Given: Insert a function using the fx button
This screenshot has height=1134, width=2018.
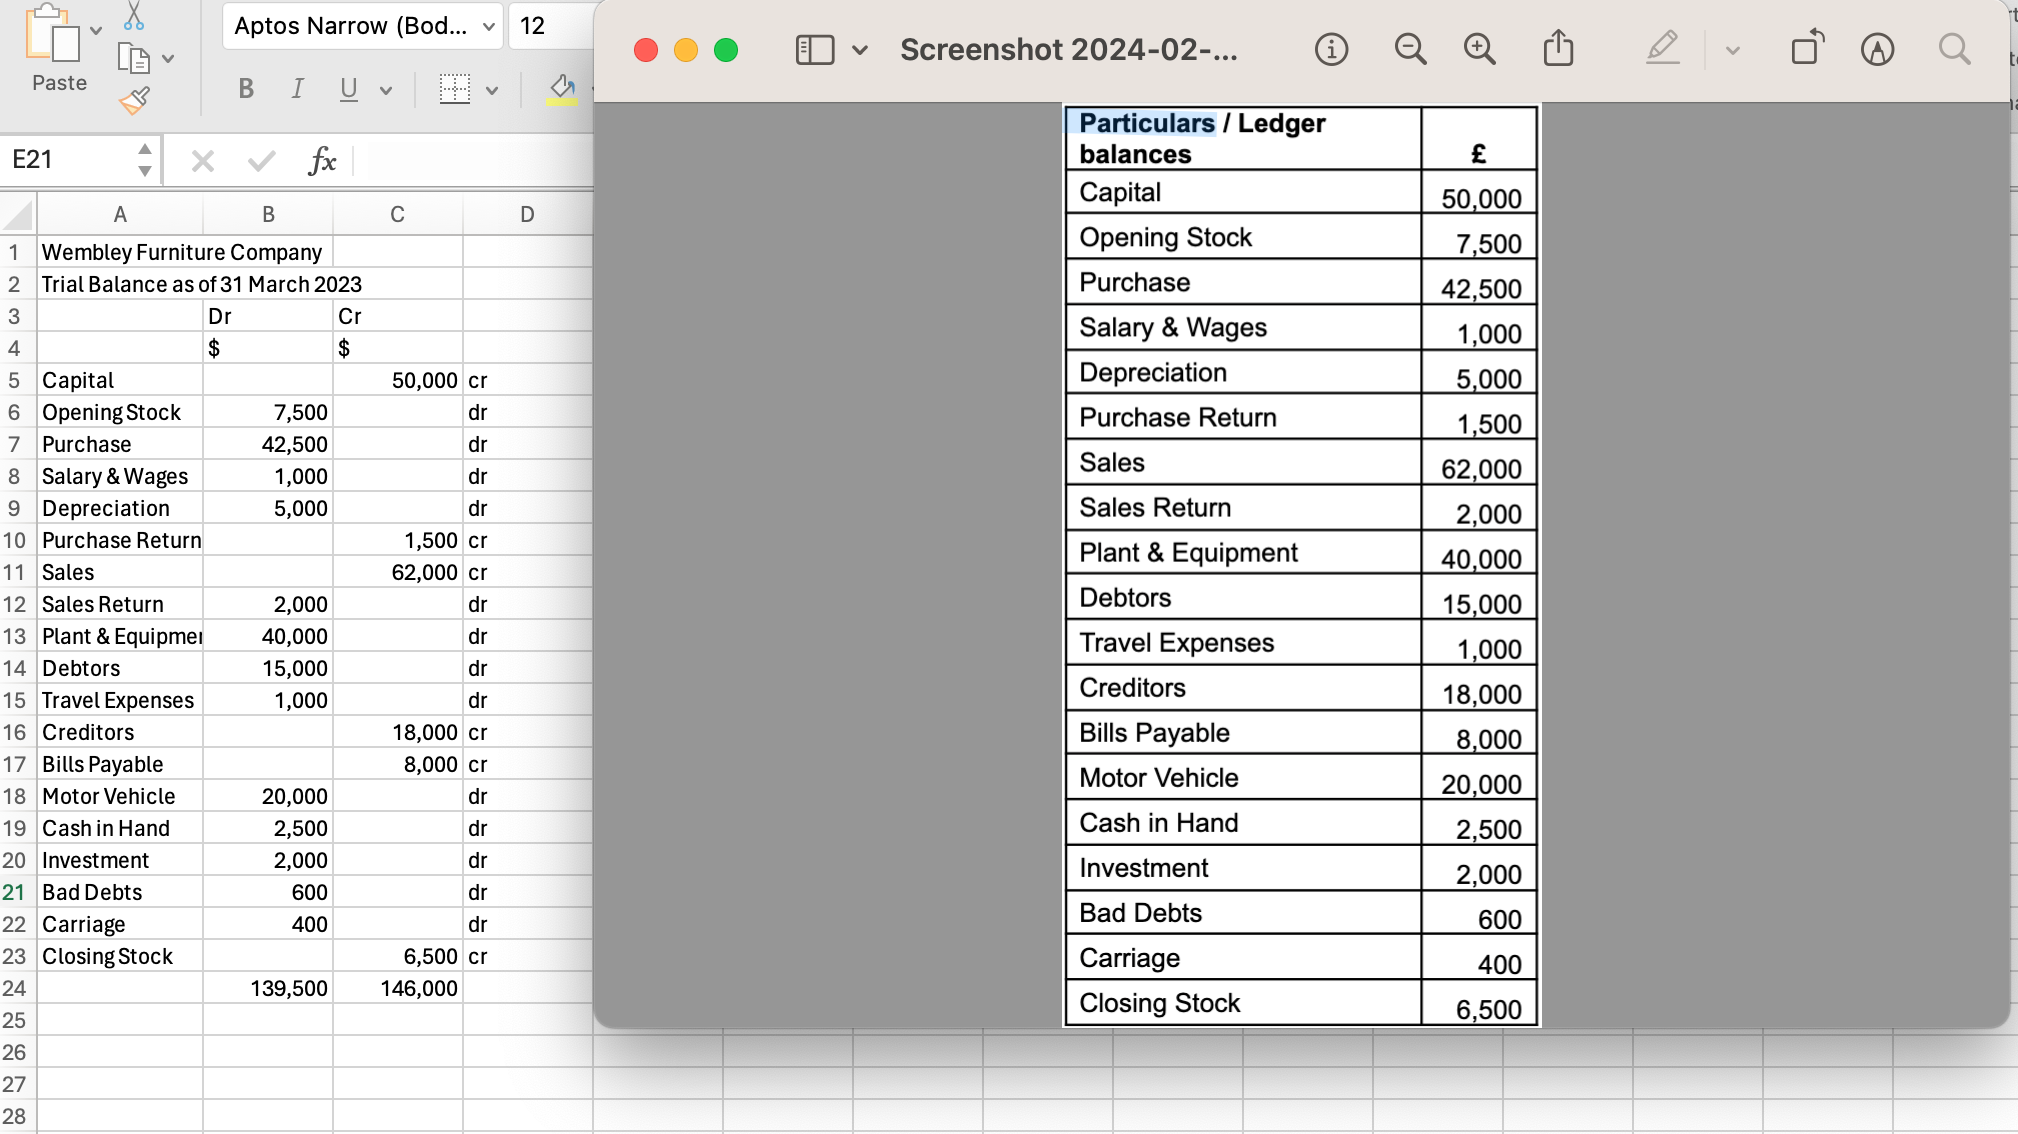Looking at the screenshot, I should point(323,160).
